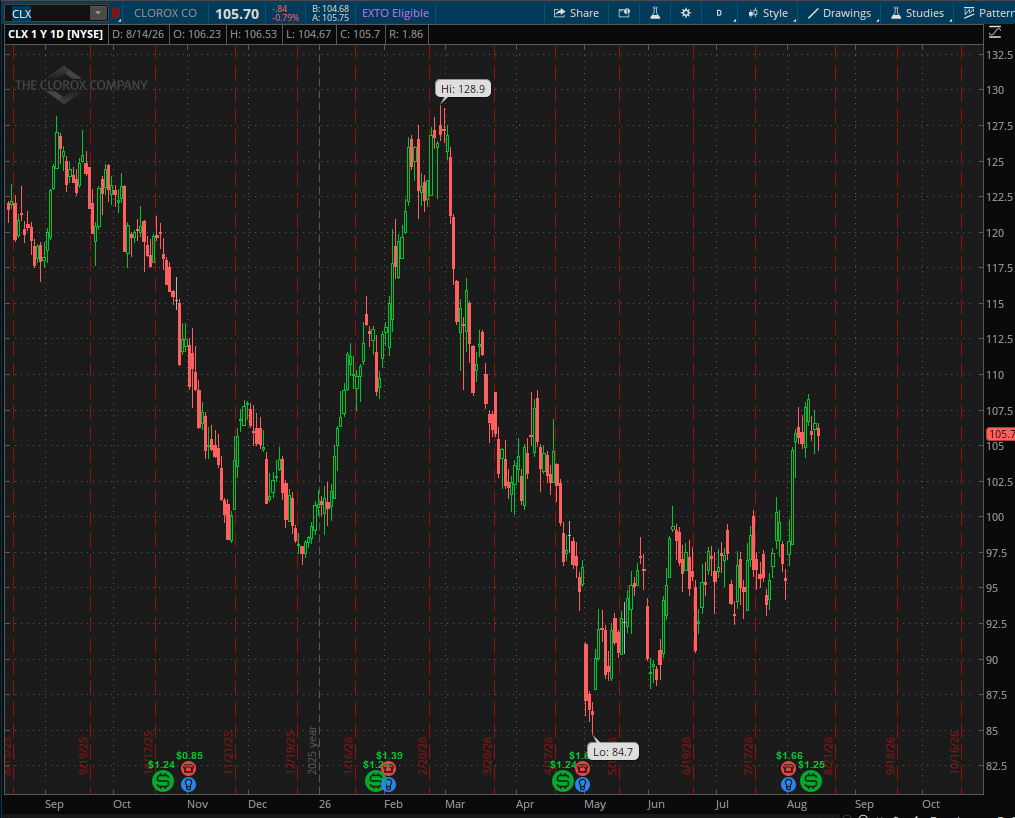This screenshot has height=818, width=1015.
Task: Click the Mar label on time axis
Action: click(x=454, y=804)
